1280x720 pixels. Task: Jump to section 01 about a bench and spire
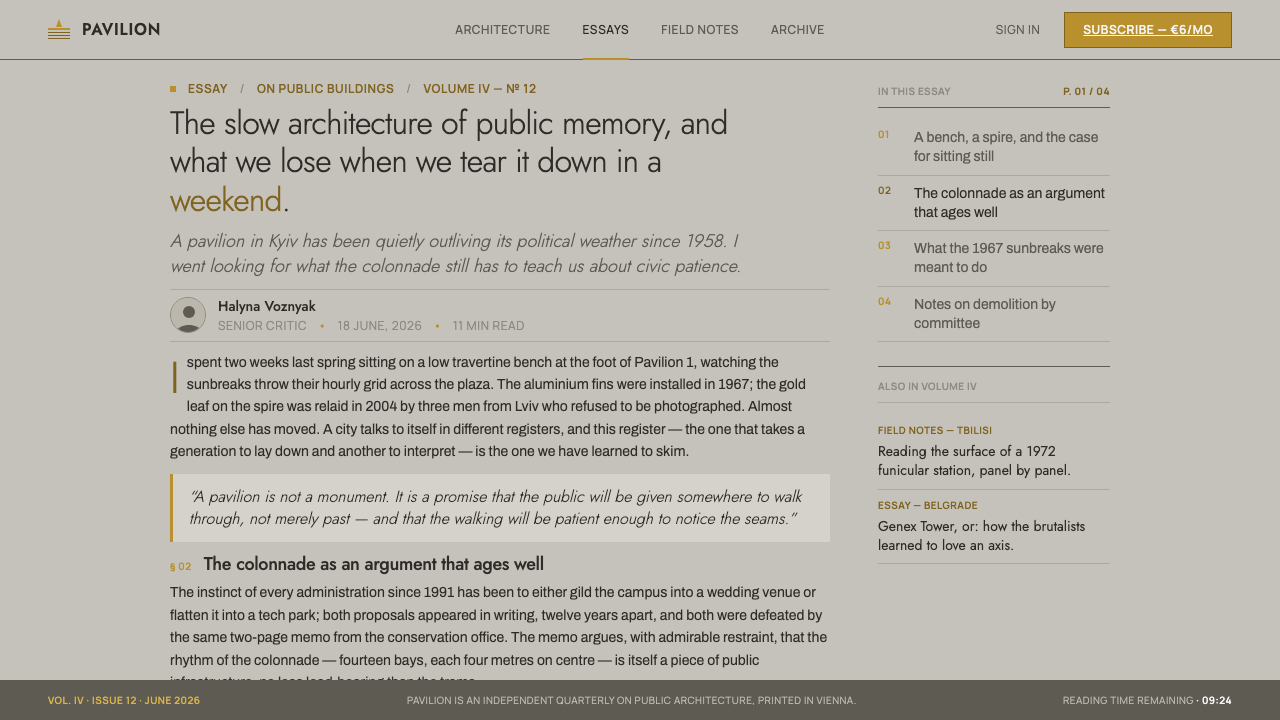click(994, 147)
